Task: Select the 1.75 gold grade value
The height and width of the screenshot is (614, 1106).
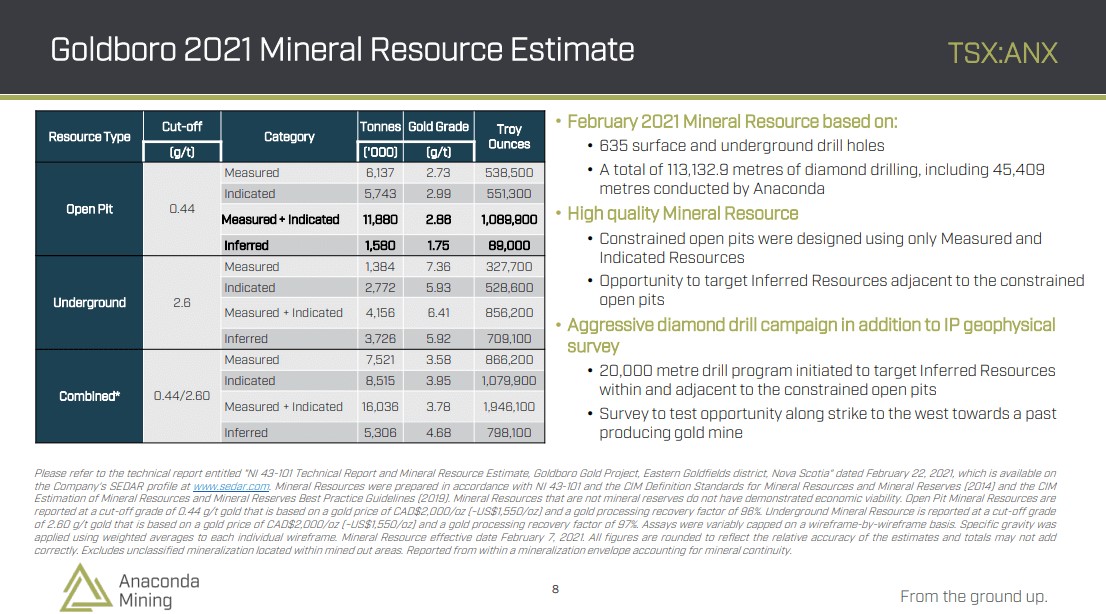Action: click(x=439, y=246)
